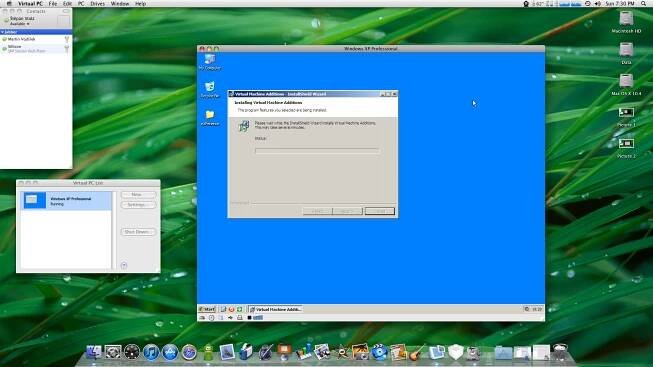Image resolution: width=653 pixels, height=367 pixels.
Task: Open the Drives menu
Action: tap(97, 4)
